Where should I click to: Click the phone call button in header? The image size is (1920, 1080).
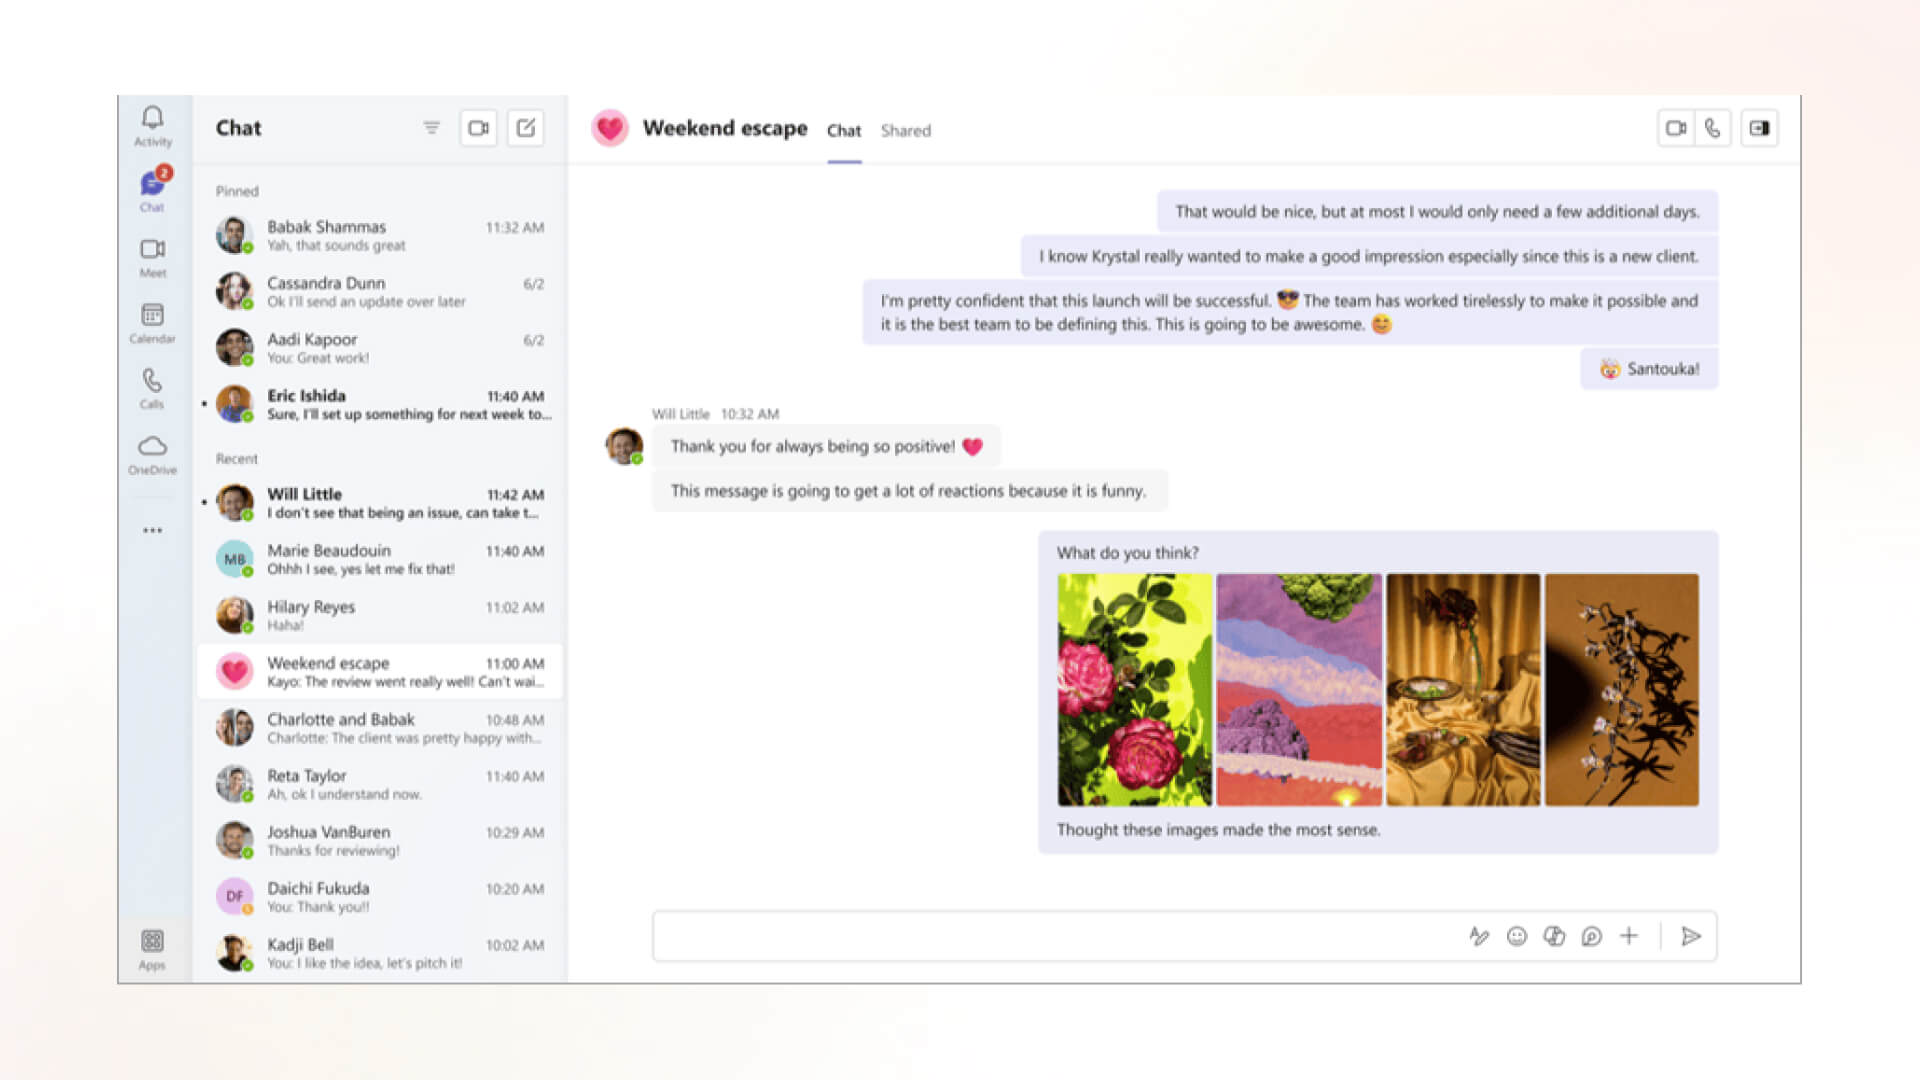coord(1714,129)
